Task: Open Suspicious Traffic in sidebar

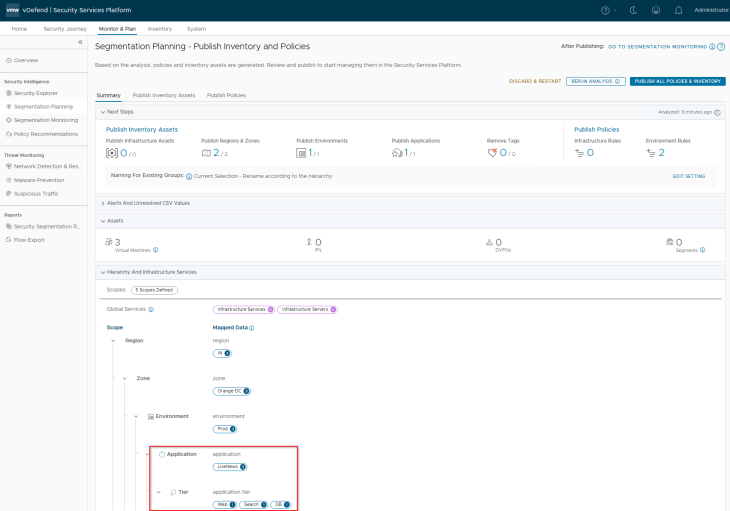Action: click(x=38, y=193)
